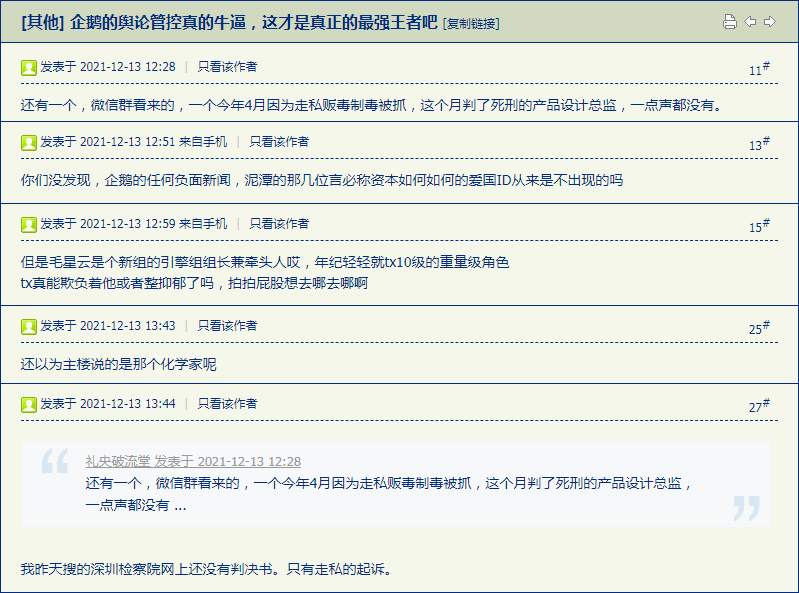The height and width of the screenshot is (593, 799).
Task: Go to previous thread with left arrow icon
Action: point(750,22)
